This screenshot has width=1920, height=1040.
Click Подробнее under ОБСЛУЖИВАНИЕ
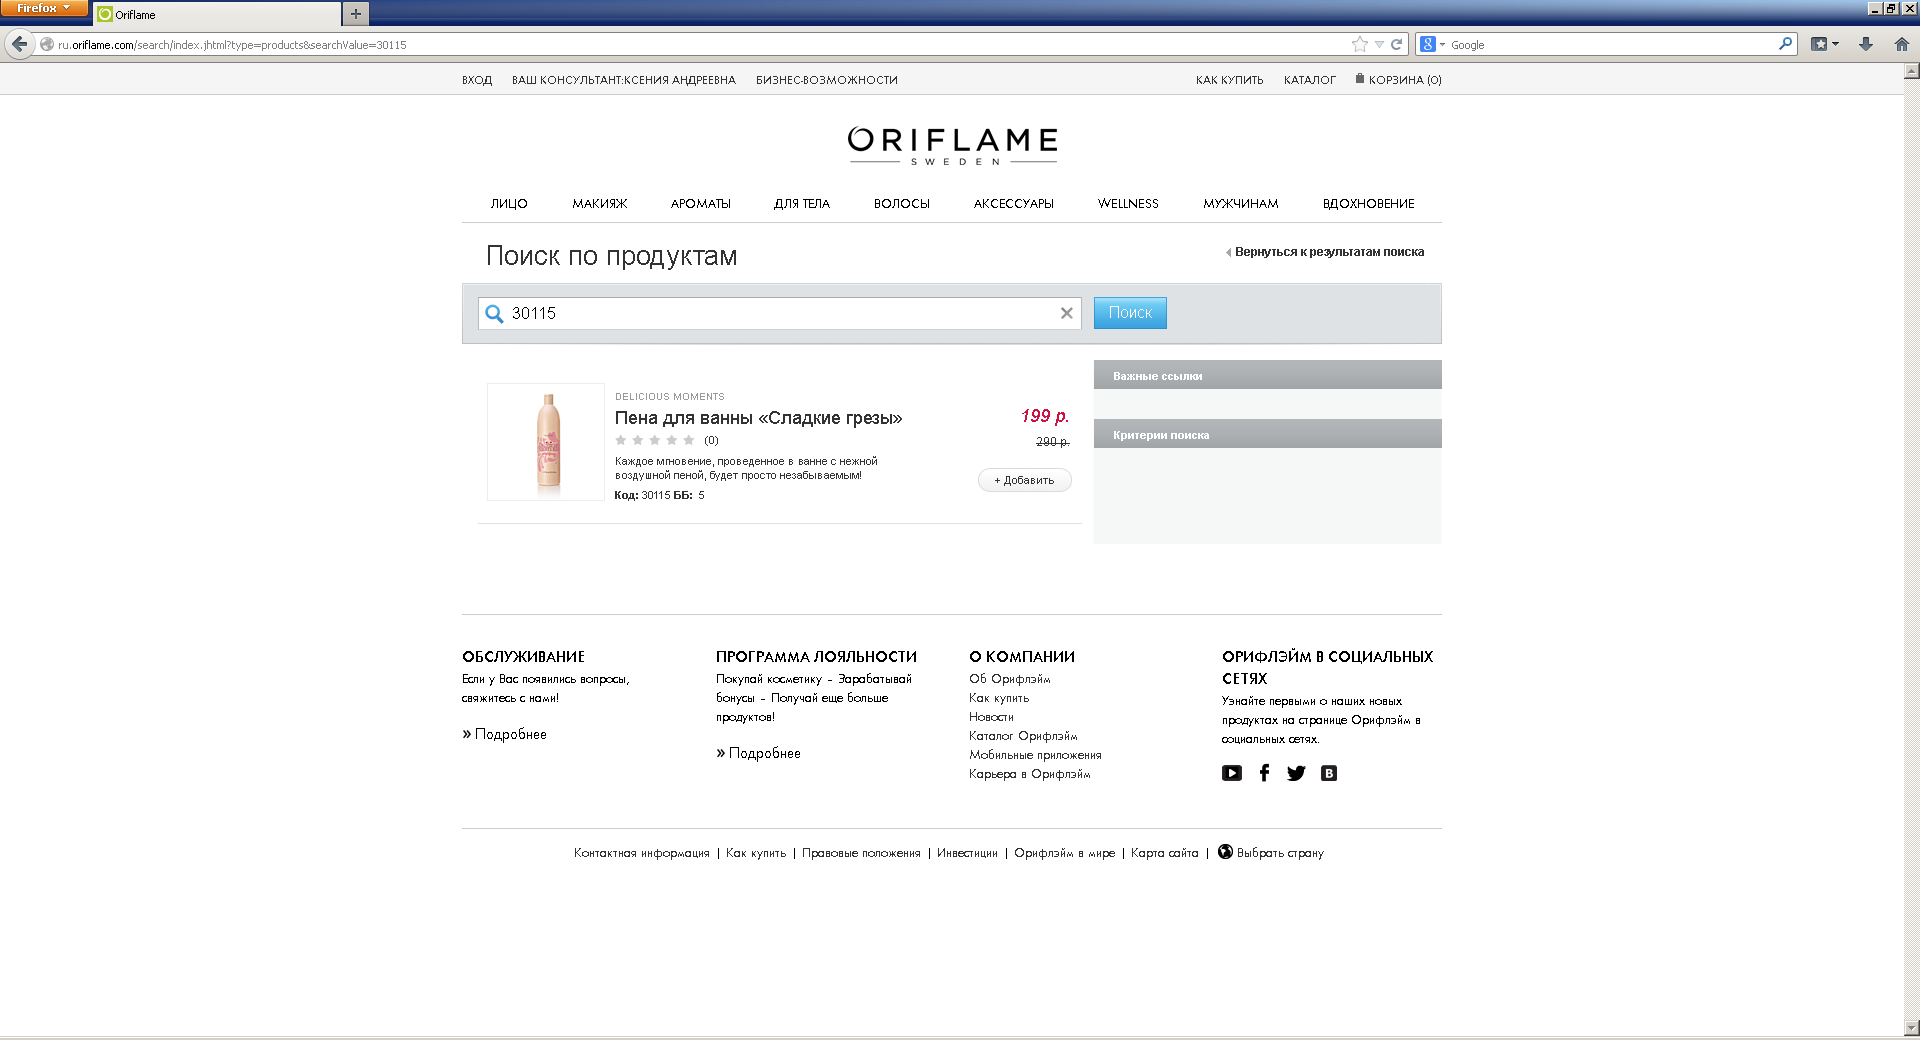[x=510, y=734]
